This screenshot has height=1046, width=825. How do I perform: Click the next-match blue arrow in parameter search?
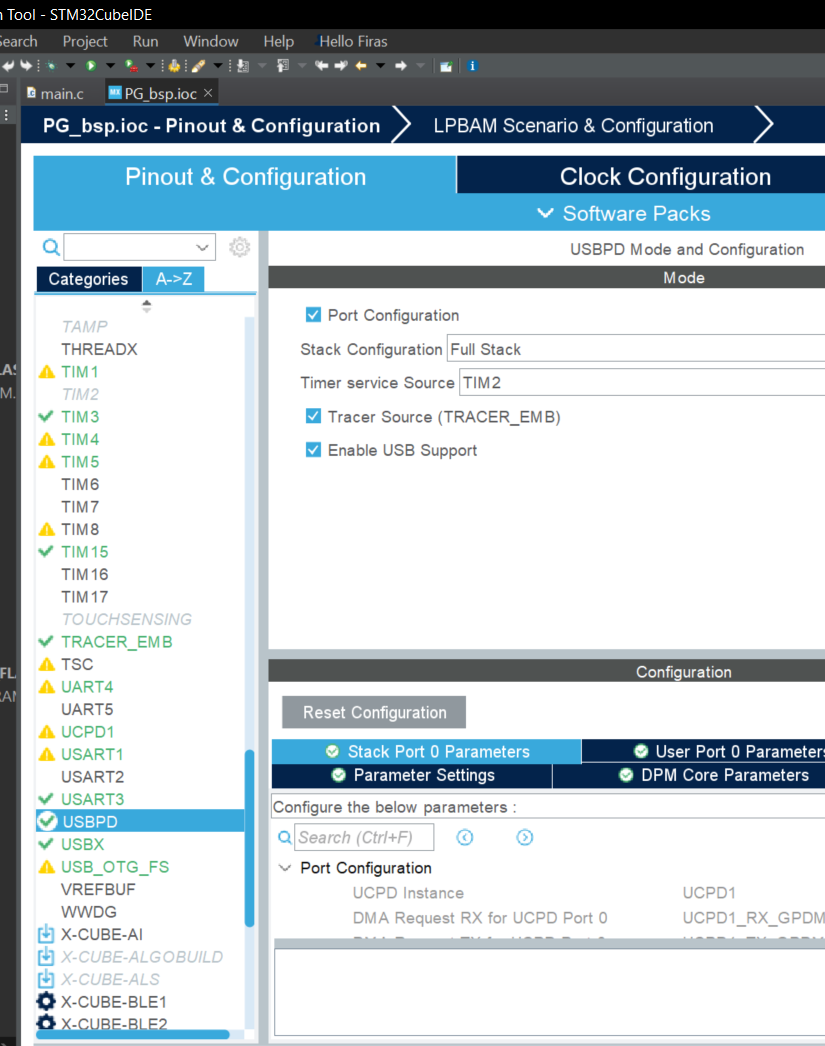[525, 837]
